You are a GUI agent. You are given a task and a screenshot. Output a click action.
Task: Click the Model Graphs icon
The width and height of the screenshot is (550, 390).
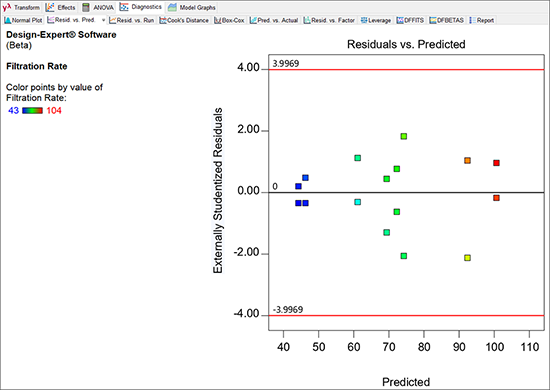pos(172,7)
